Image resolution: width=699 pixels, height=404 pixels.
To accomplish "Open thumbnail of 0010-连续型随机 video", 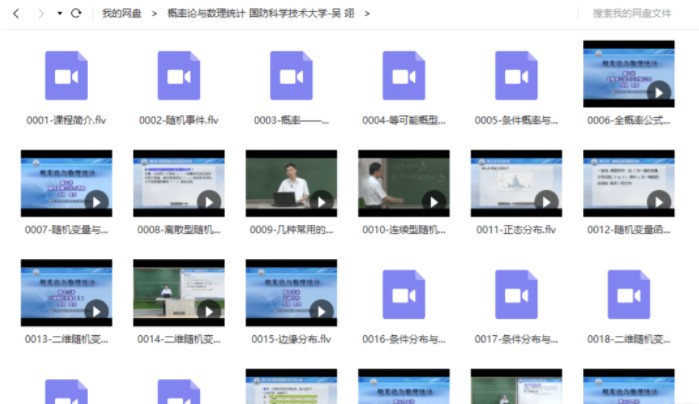I will click(x=404, y=183).
